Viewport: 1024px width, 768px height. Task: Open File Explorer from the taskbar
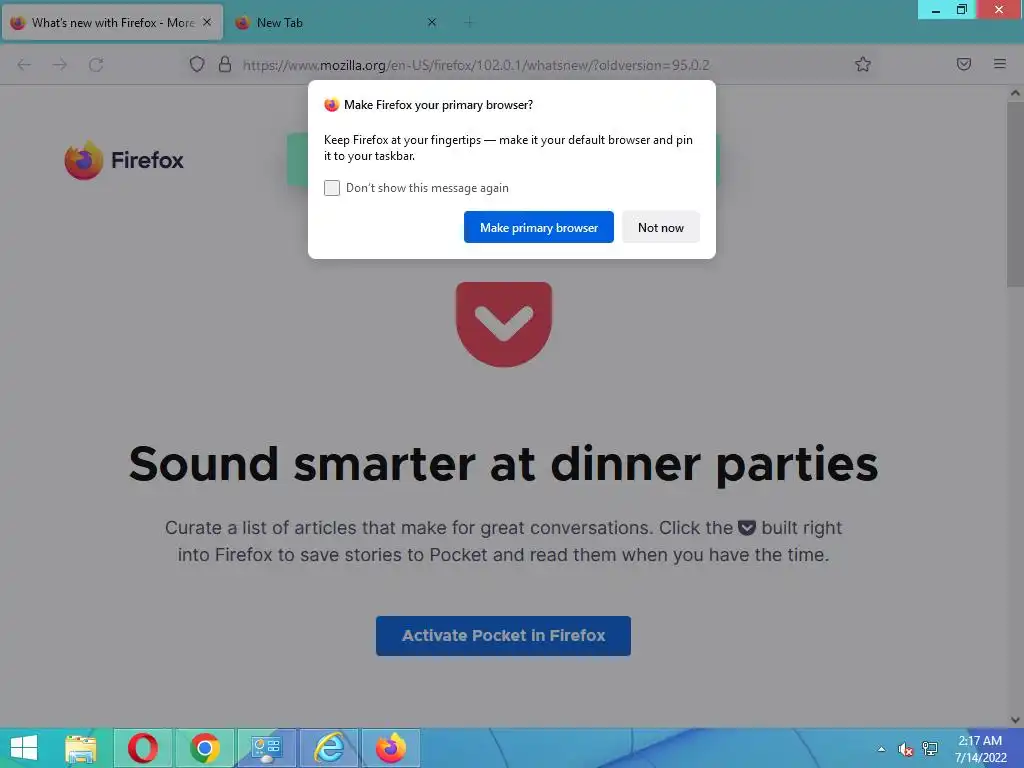click(x=80, y=748)
